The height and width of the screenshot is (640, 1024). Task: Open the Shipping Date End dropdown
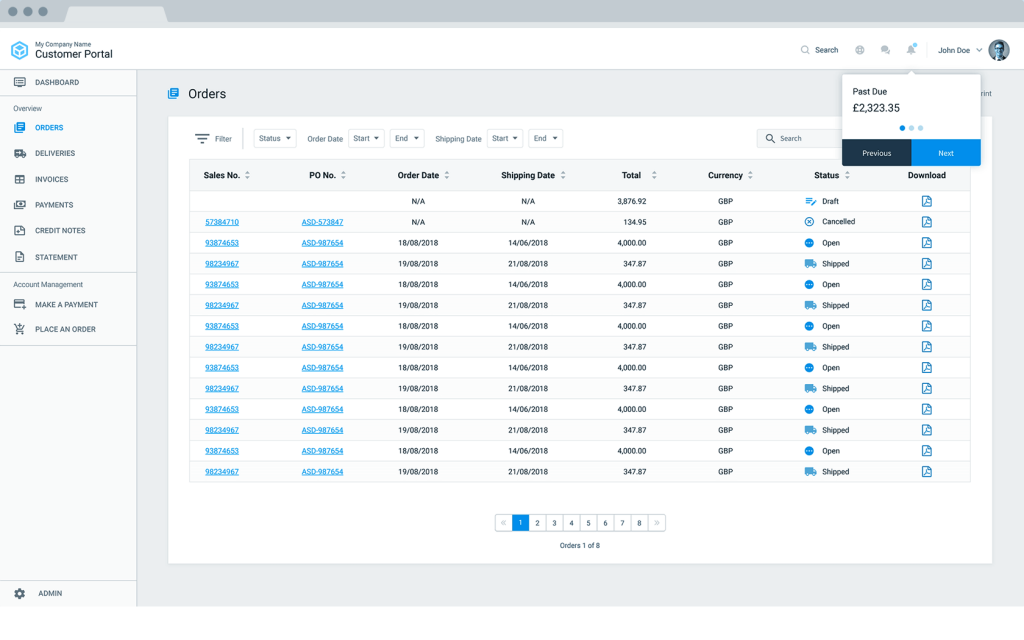(x=545, y=139)
